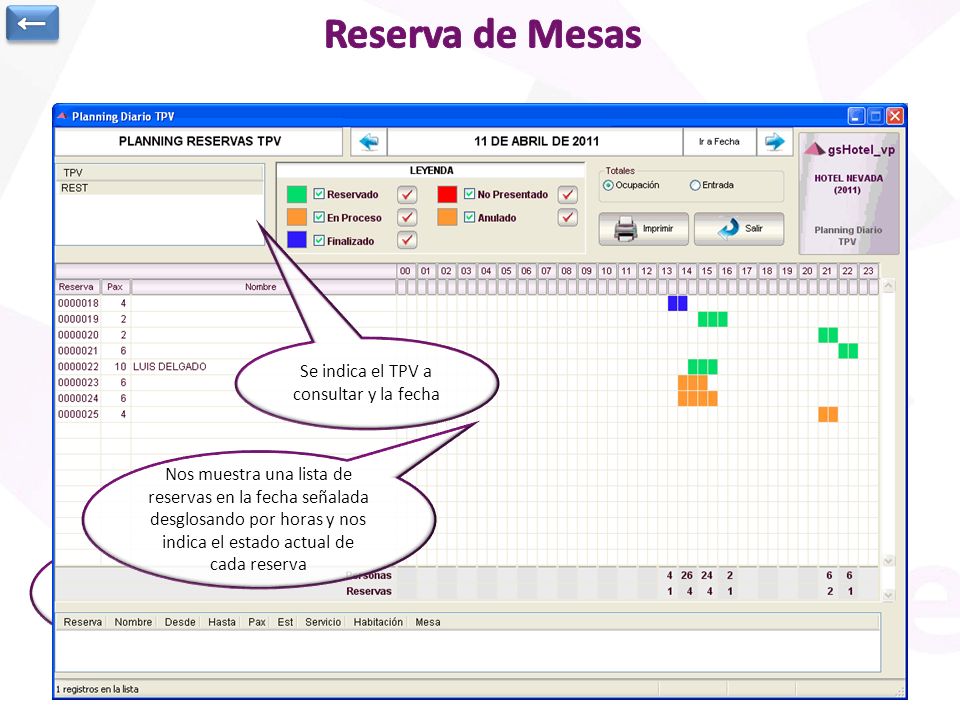
Task: Click the blue Finalizado color swatch
Action: point(296,240)
